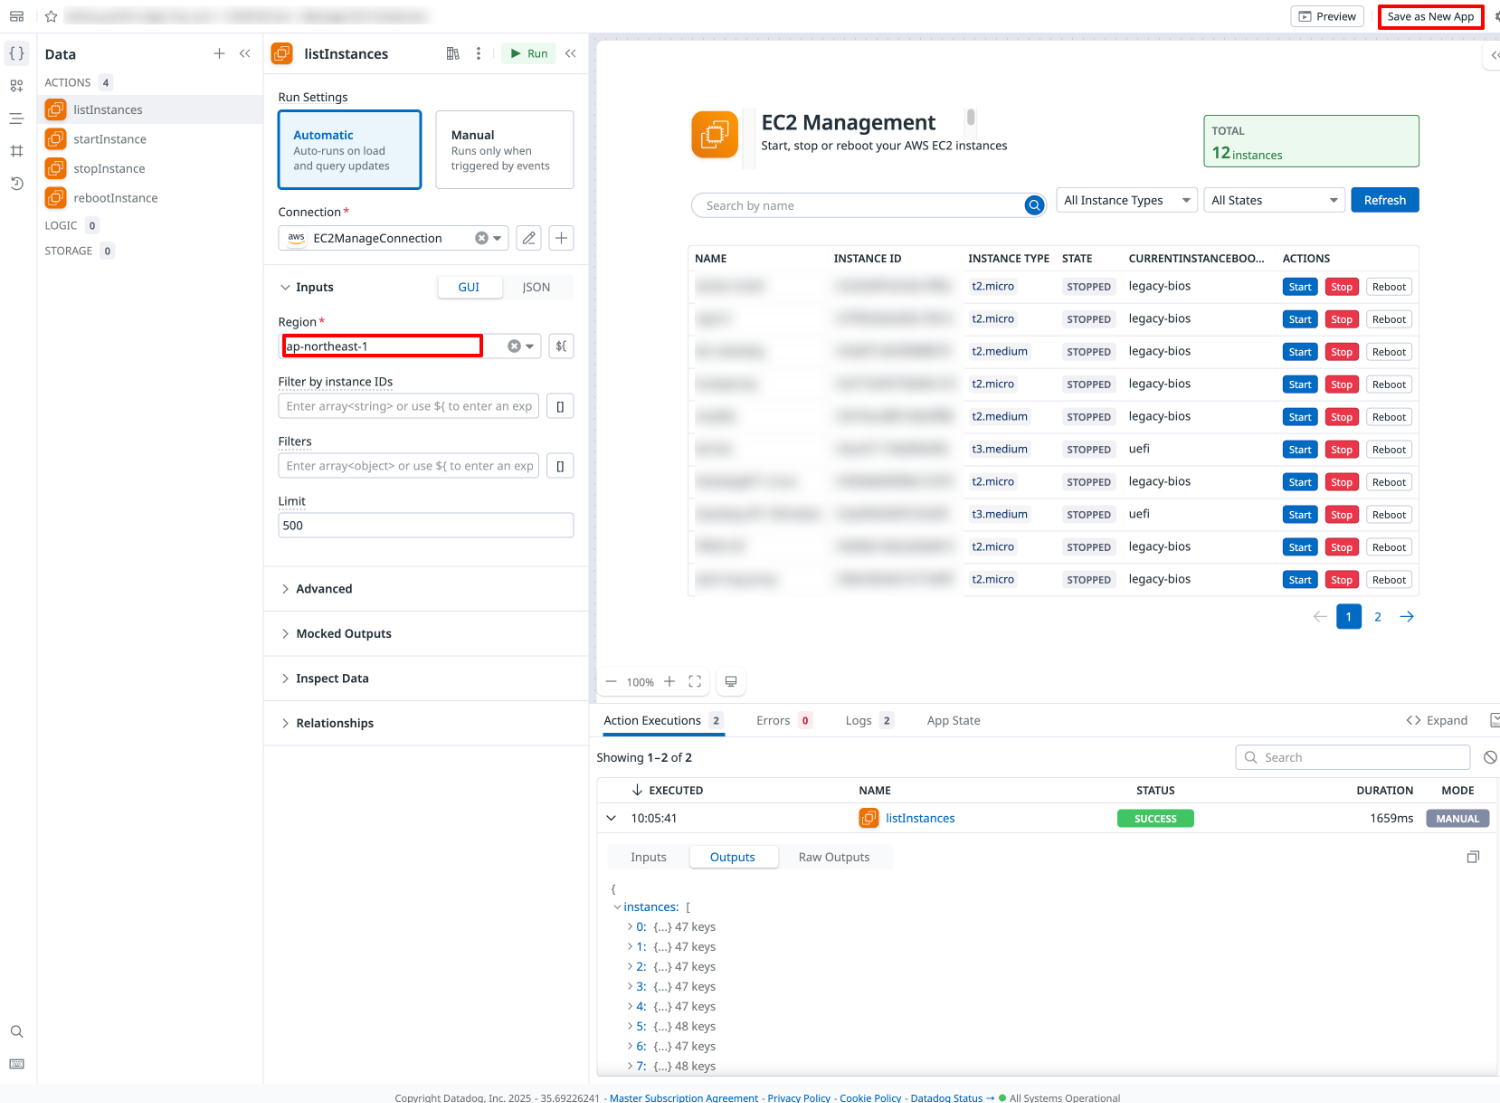The image size is (1500, 1103).
Task: Copy the outputs JSON
Action: point(1473,857)
